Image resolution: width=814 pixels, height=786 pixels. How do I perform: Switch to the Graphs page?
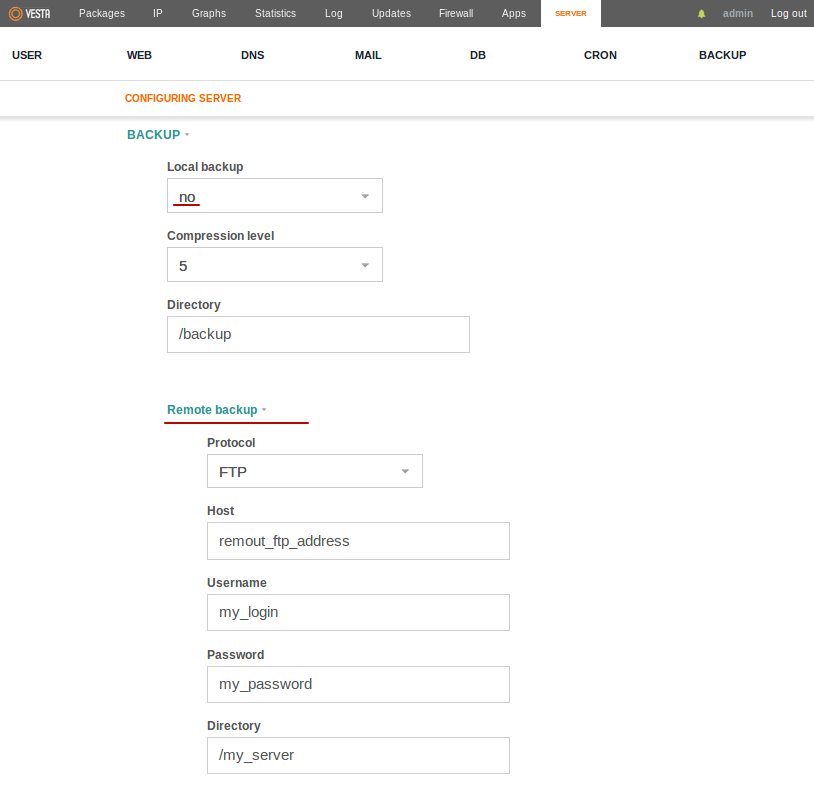[x=209, y=13]
